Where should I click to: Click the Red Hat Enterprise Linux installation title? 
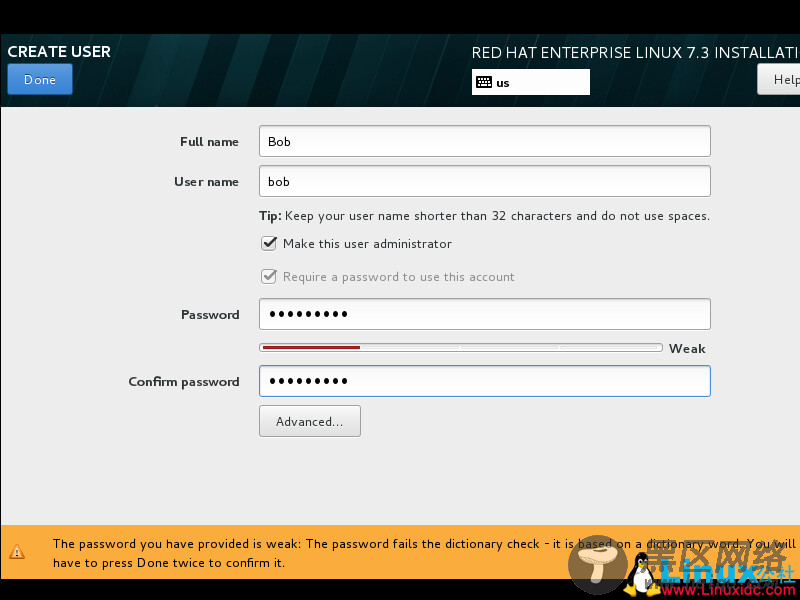(635, 53)
